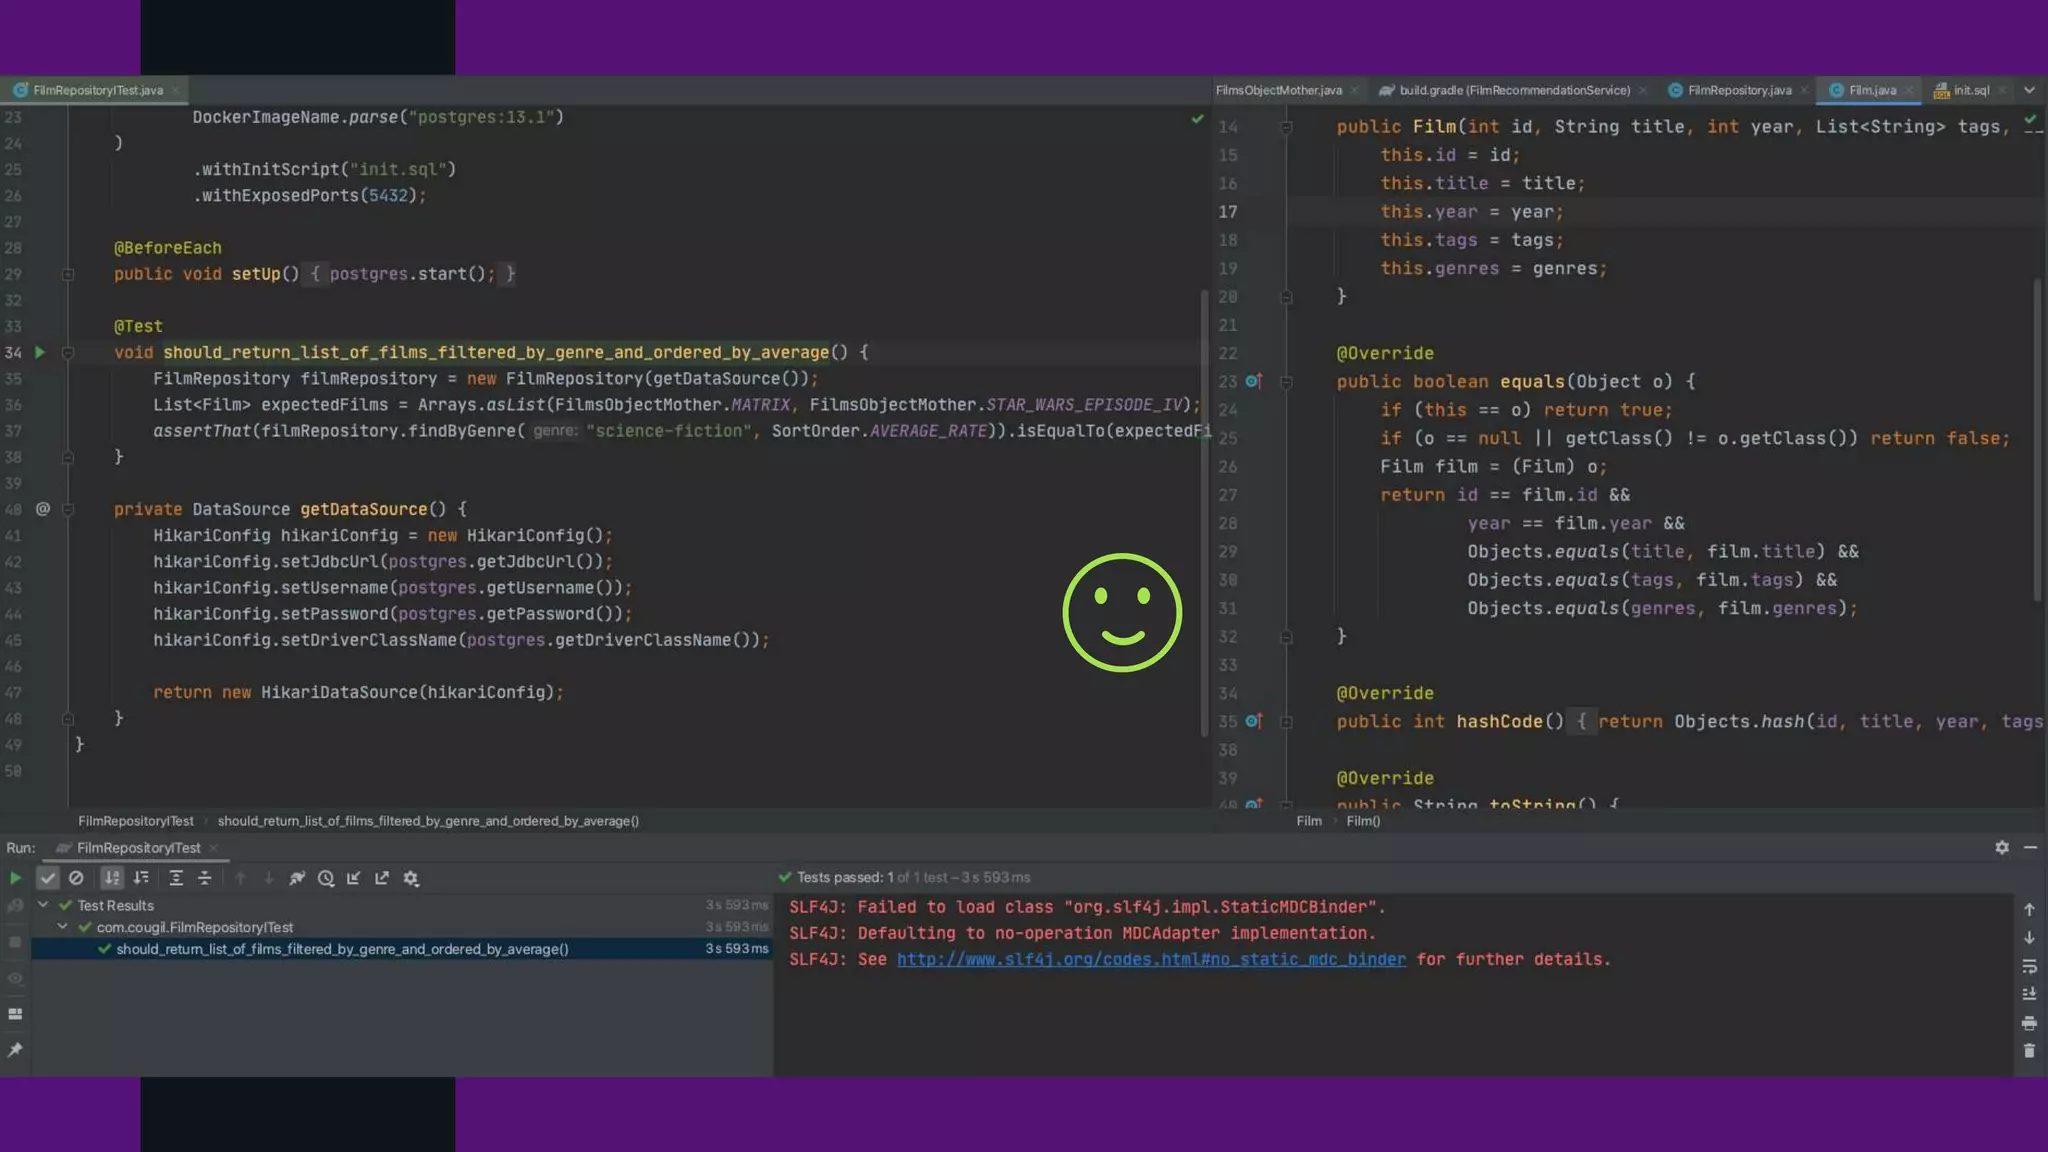Switch to FilmRepository.java tab

click(1738, 90)
